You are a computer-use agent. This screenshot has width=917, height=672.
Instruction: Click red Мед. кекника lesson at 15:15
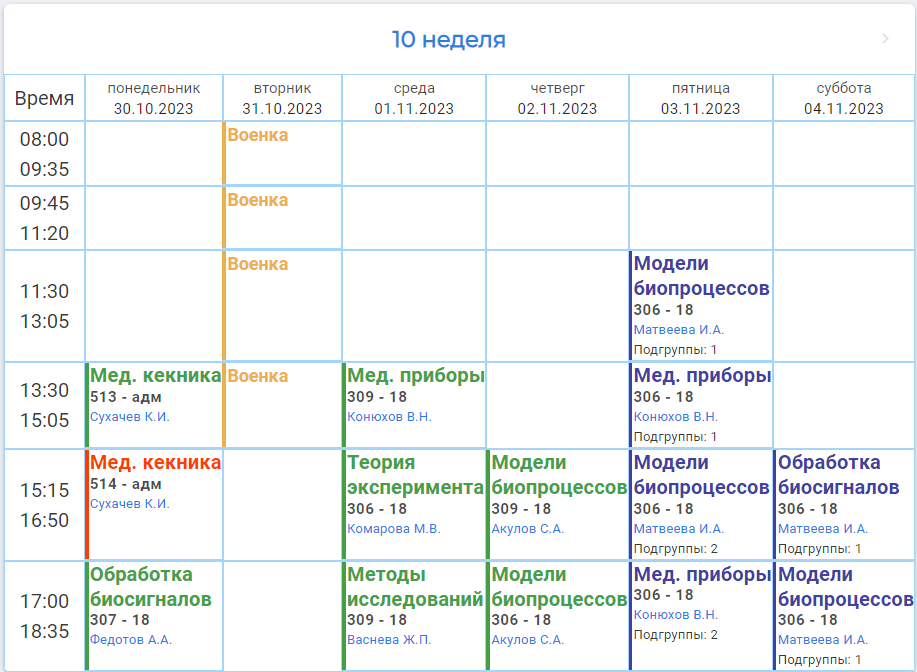coord(155,463)
